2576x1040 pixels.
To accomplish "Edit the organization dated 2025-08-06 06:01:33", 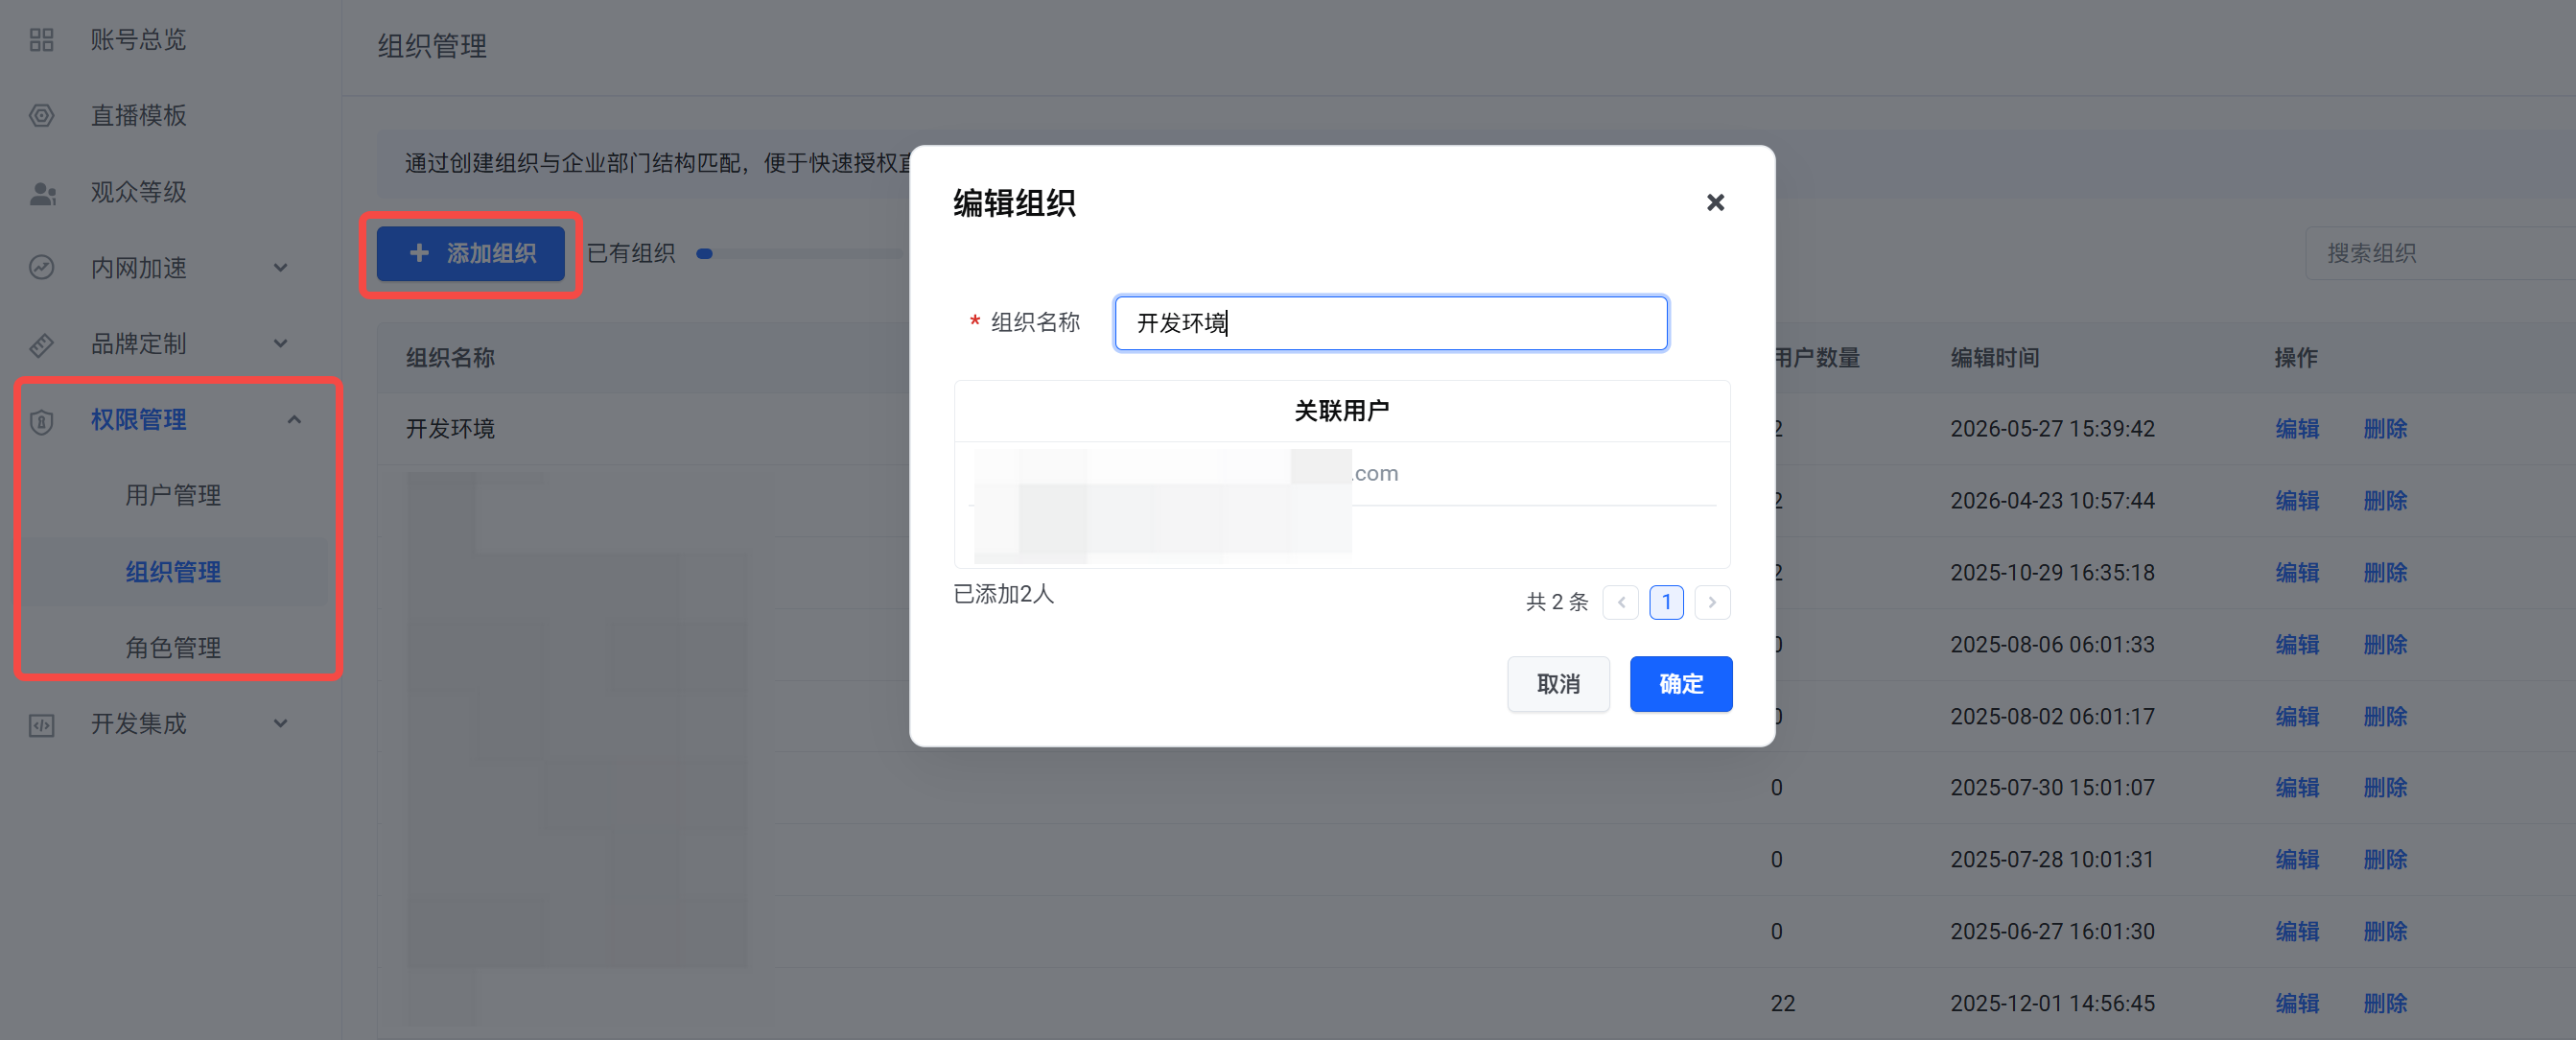I will pos(2297,645).
